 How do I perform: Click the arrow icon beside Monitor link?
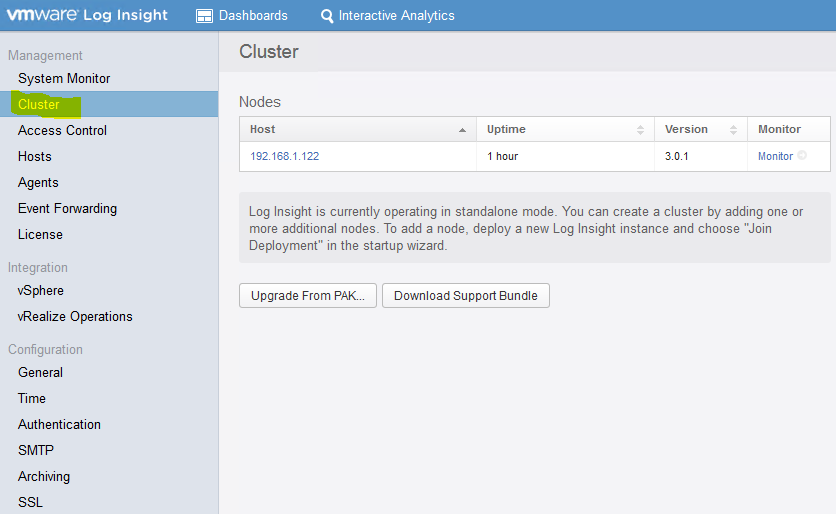click(802, 156)
